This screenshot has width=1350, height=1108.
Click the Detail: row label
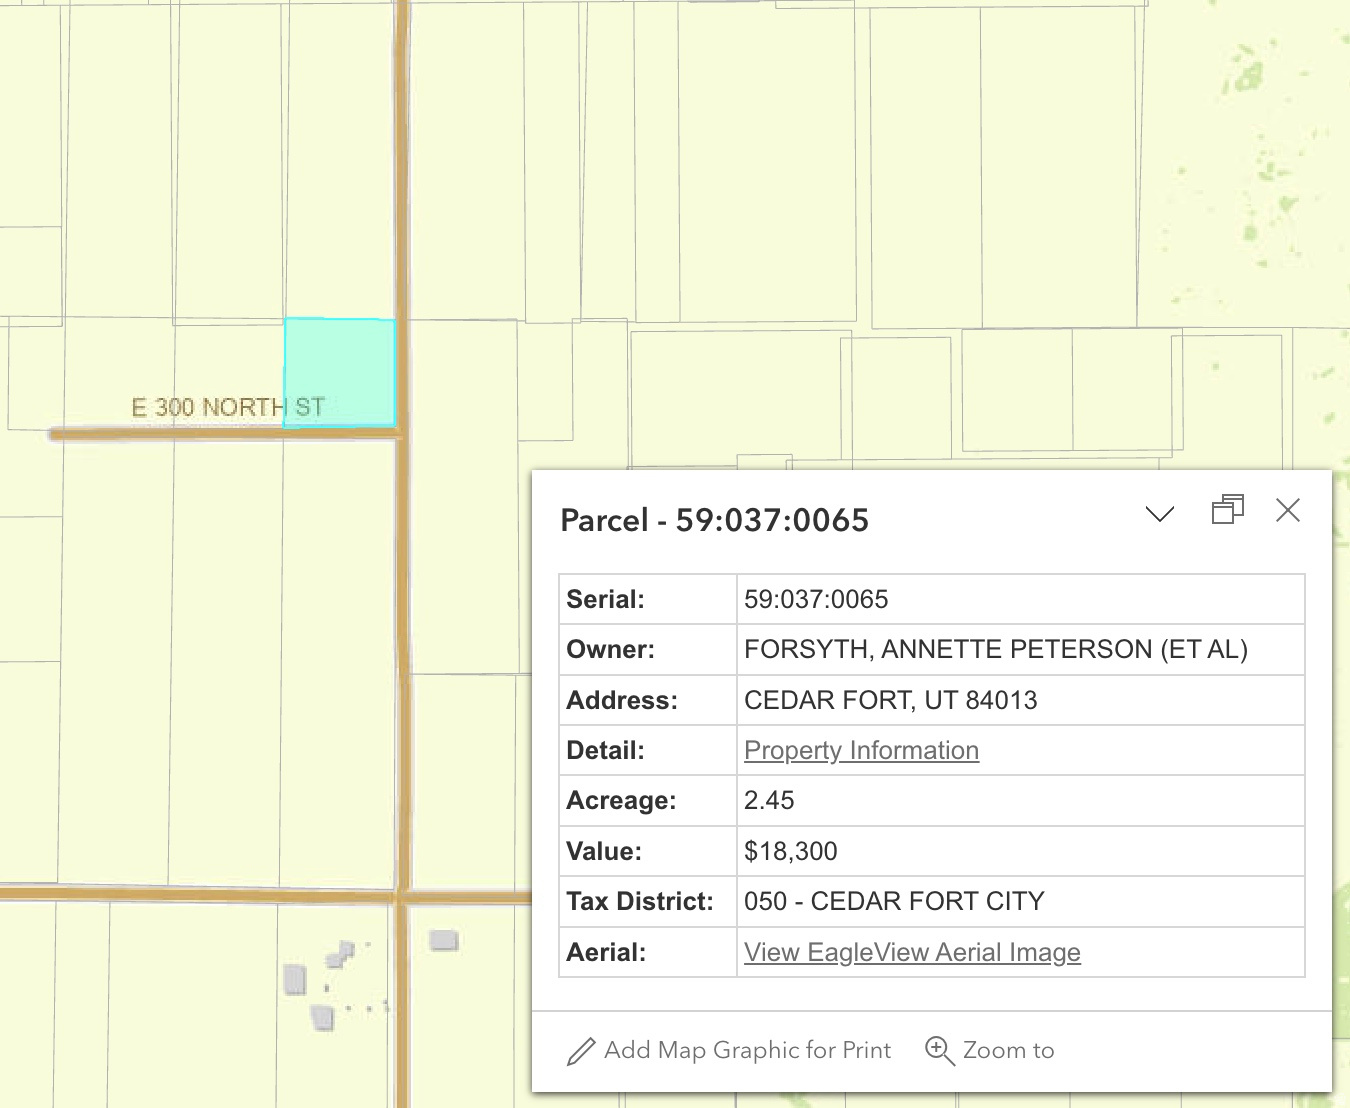coord(605,750)
